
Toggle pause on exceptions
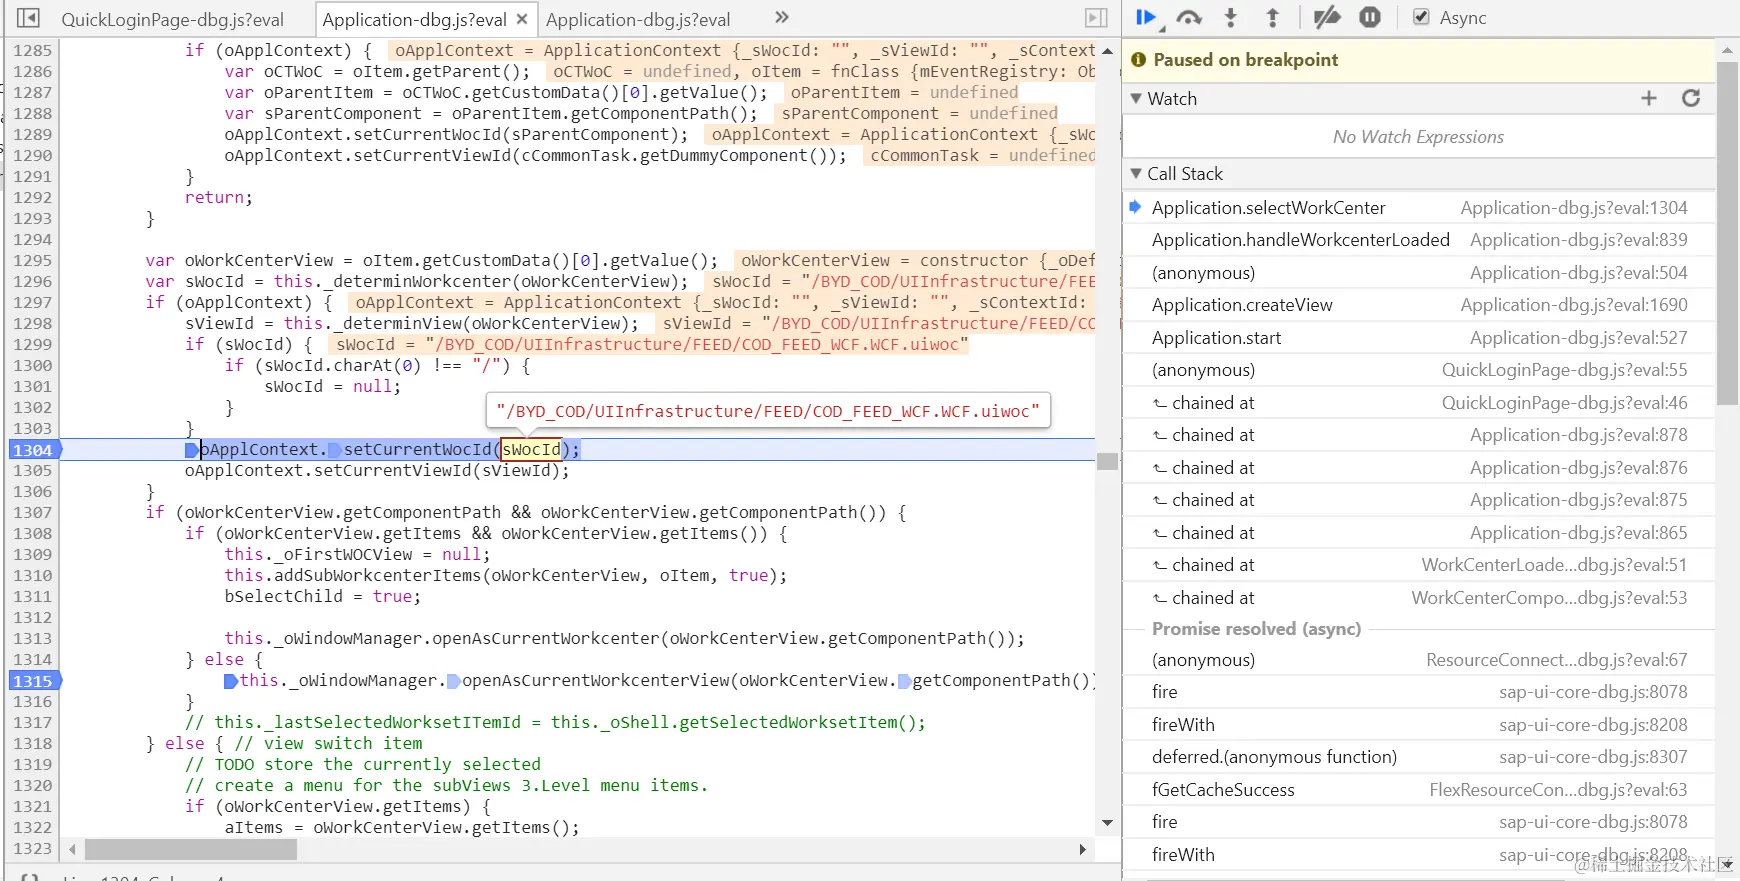1370,18
